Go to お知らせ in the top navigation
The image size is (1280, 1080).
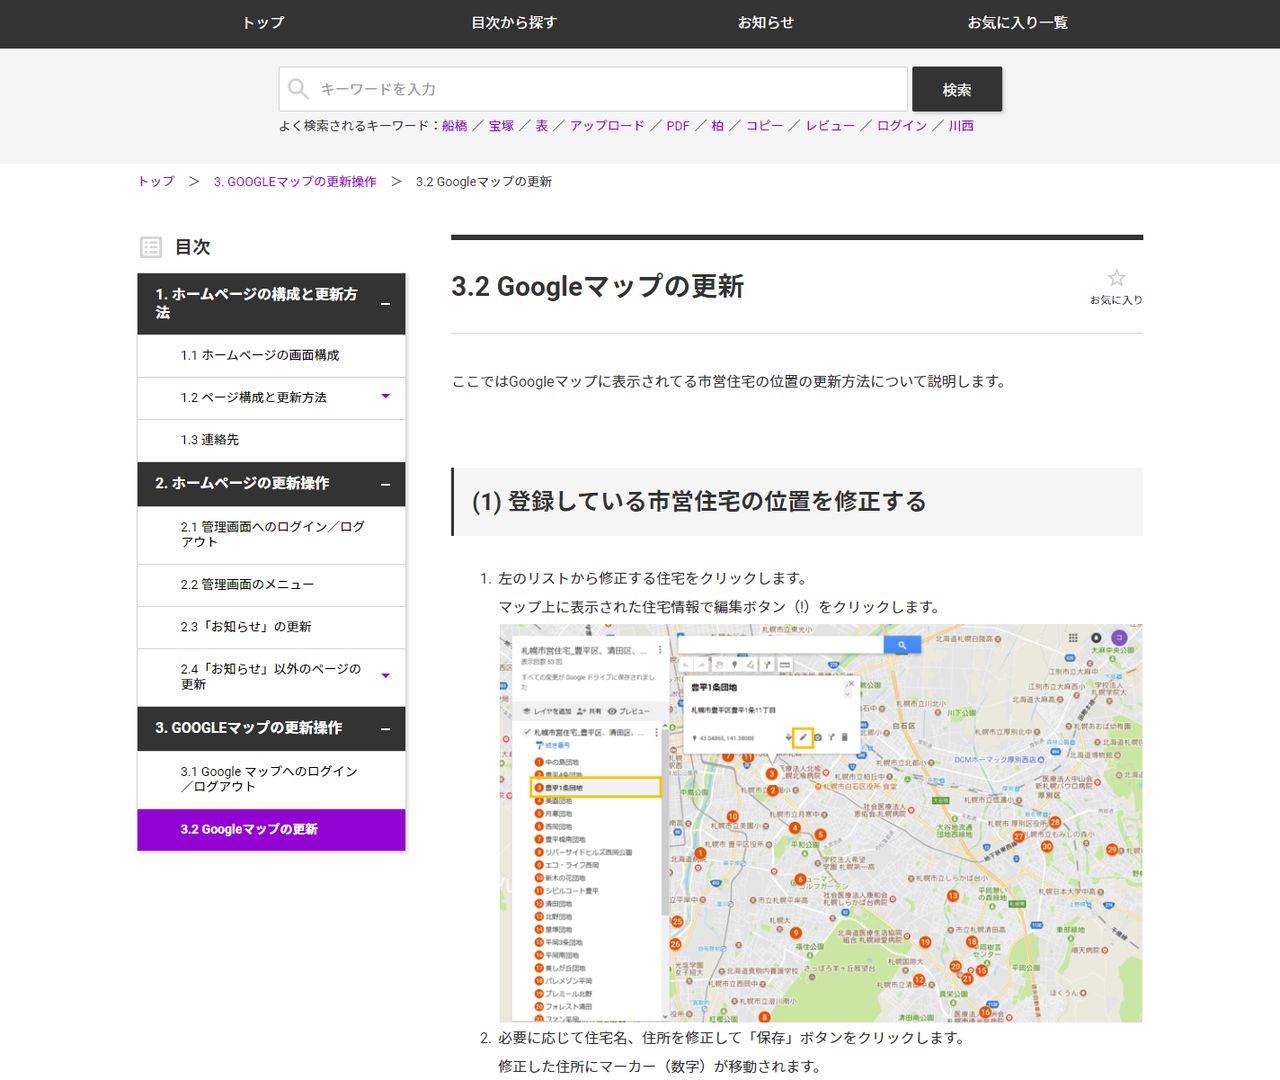coord(765,23)
